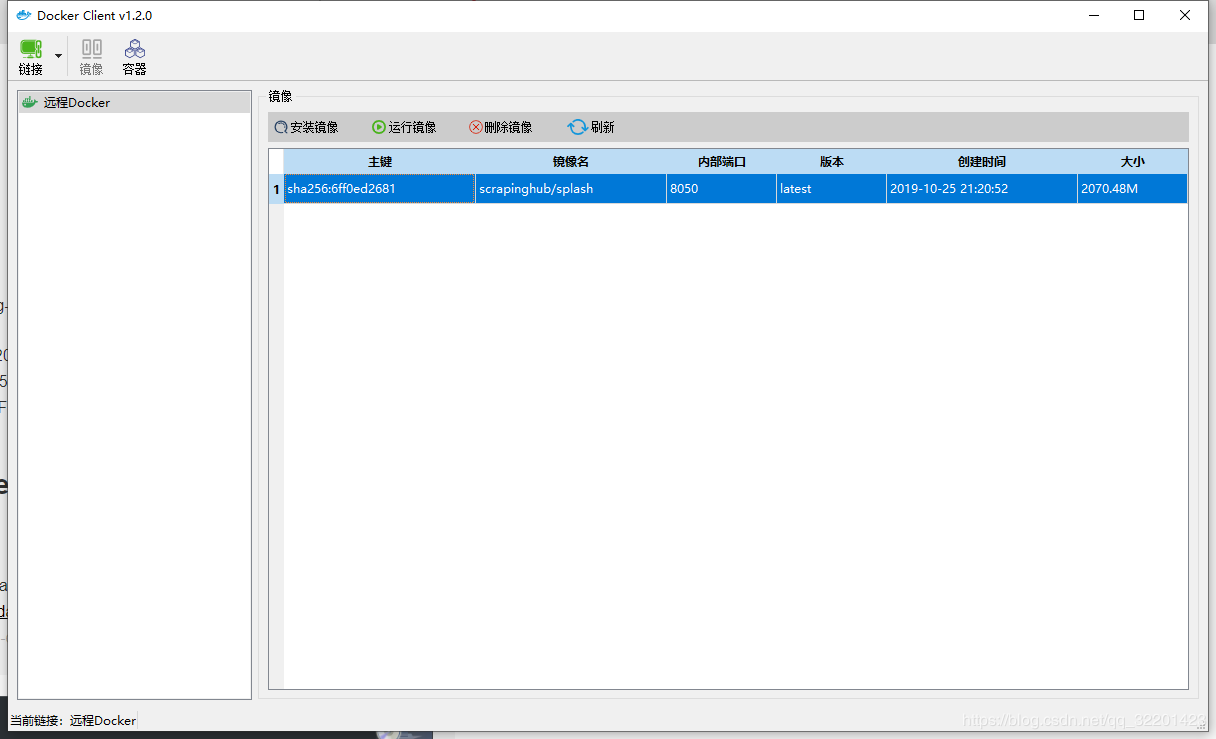Sort by the 镜像名 column header
The image size is (1216, 739).
(571, 161)
